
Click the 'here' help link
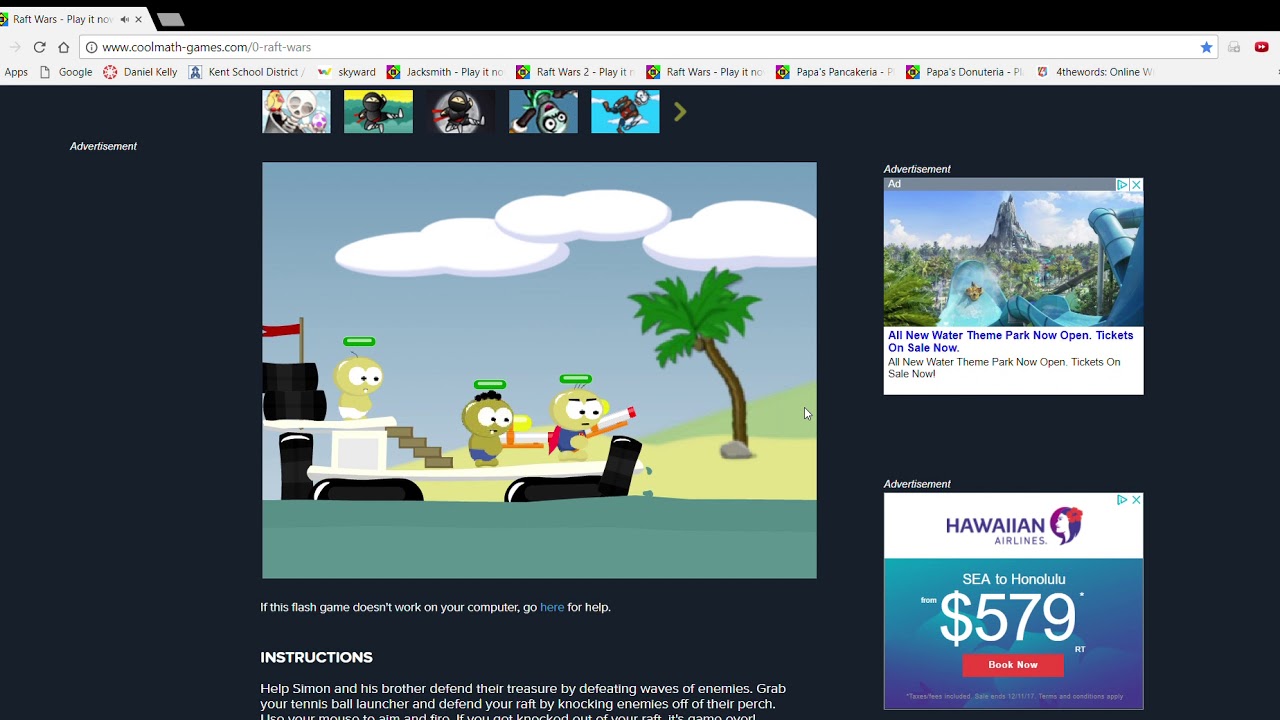point(552,607)
